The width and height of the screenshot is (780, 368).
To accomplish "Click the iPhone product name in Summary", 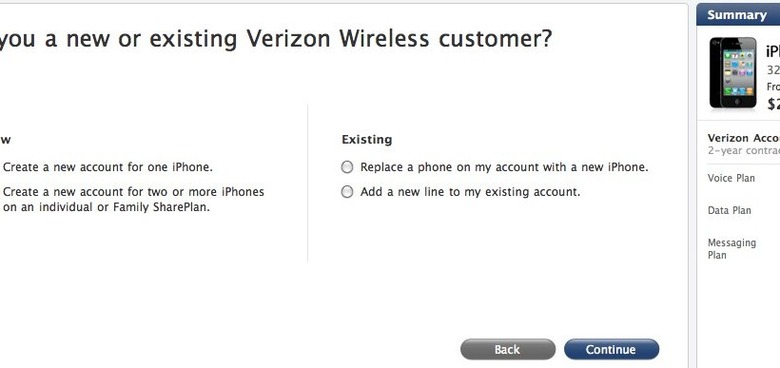I will pos(773,52).
